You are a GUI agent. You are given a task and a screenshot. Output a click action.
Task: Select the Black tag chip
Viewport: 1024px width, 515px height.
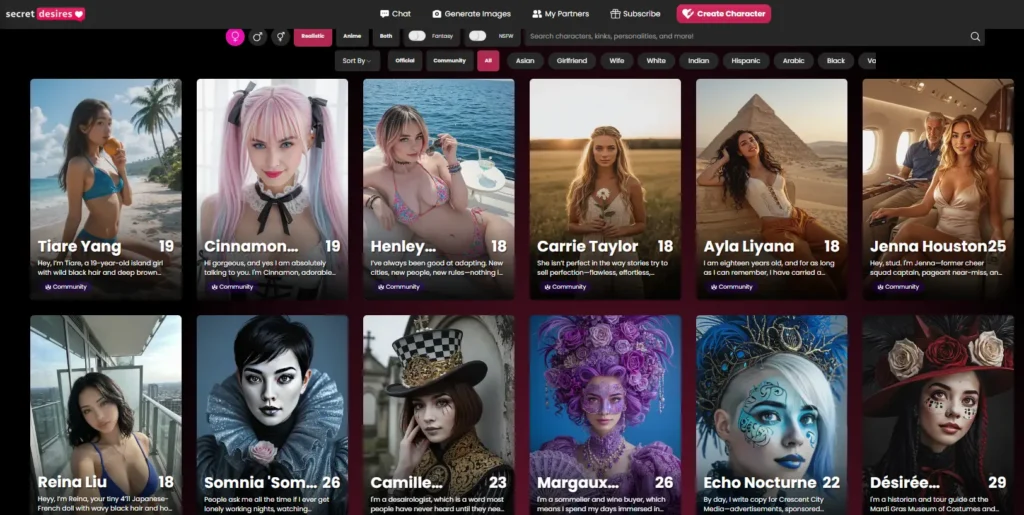tap(836, 61)
